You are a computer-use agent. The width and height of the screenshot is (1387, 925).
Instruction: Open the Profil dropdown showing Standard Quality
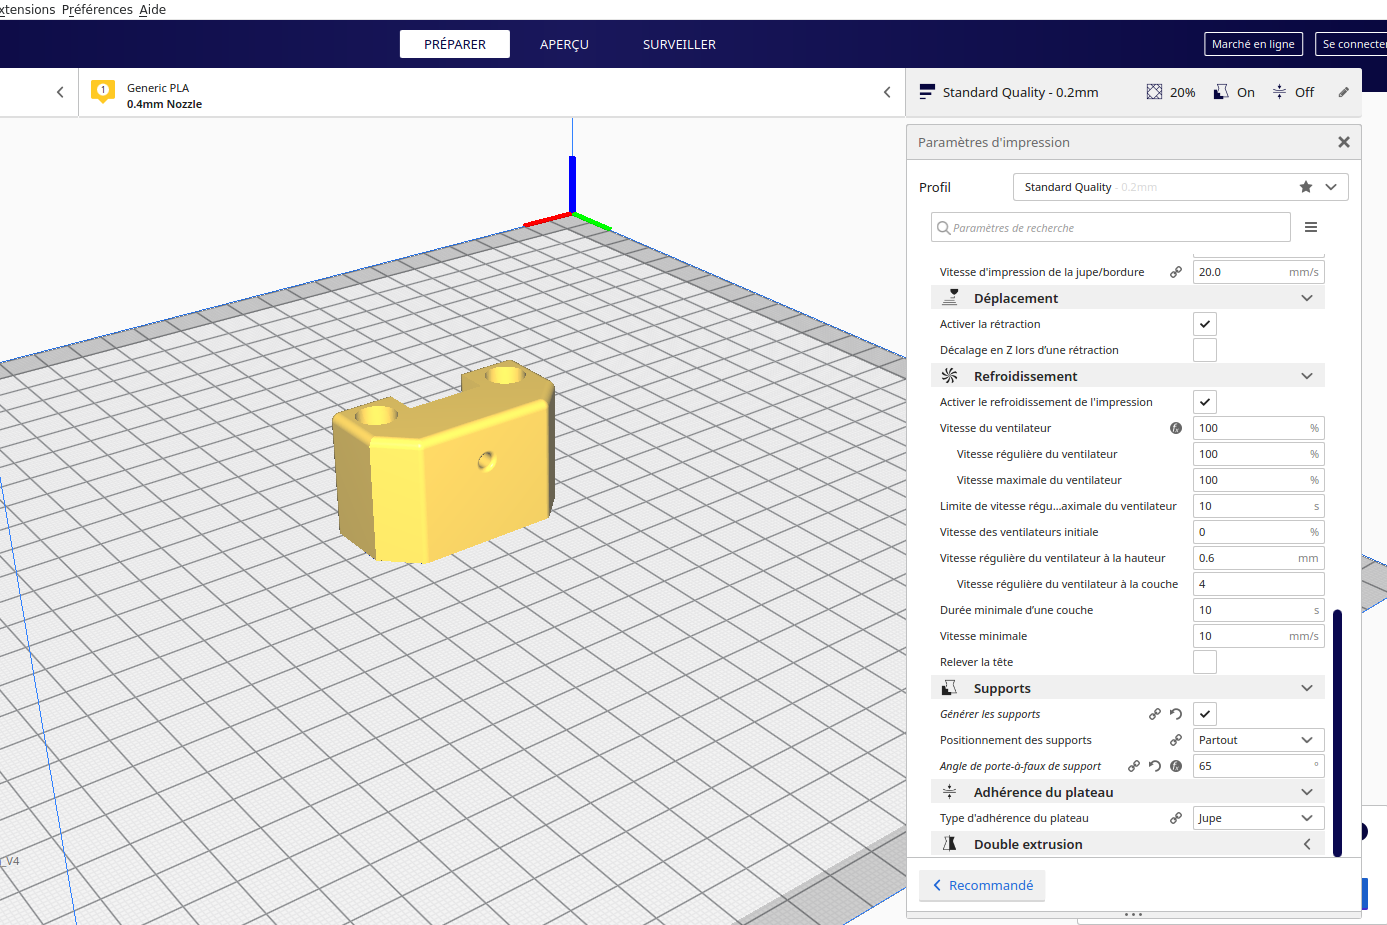point(1180,187)
